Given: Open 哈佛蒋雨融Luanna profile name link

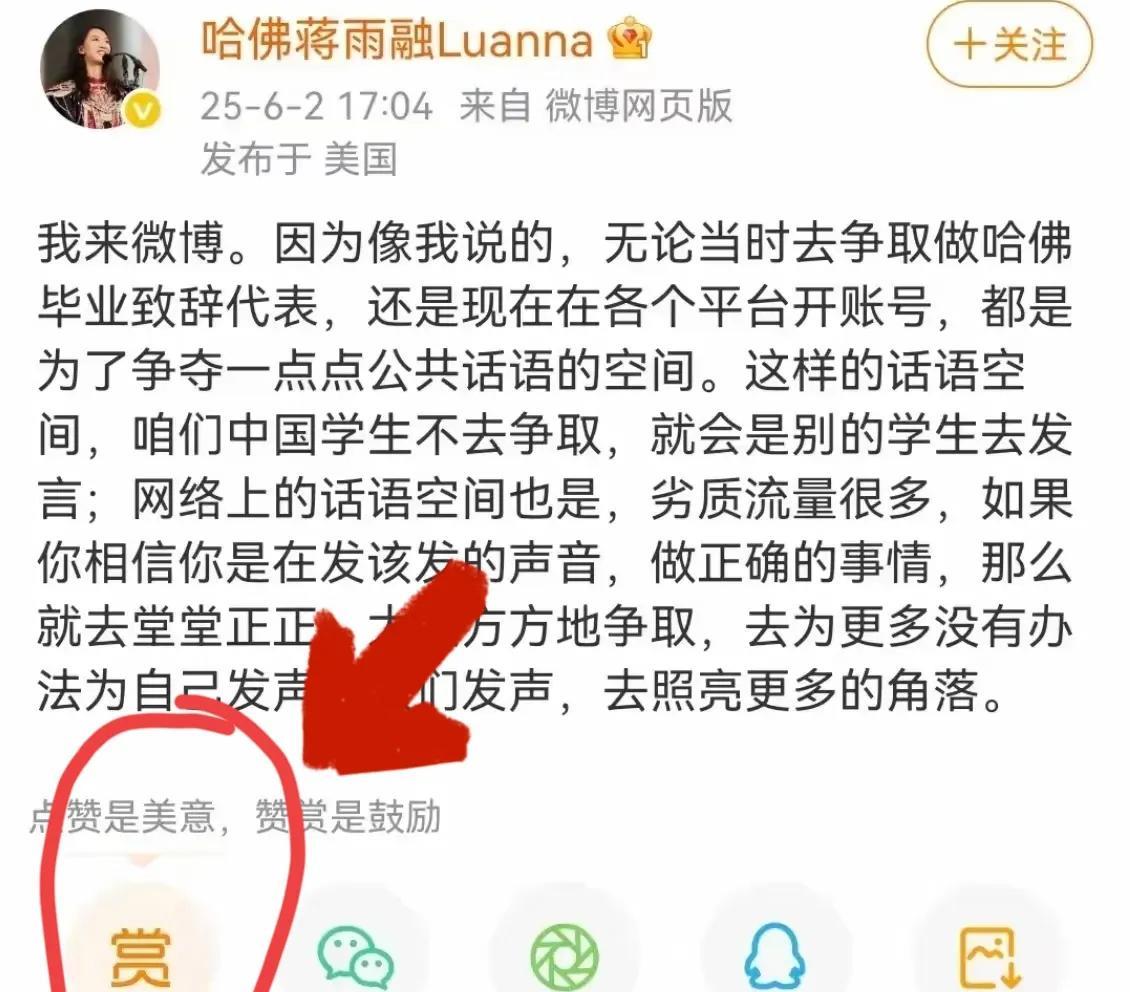Looking at the screenshot, I should pos(396,40).
